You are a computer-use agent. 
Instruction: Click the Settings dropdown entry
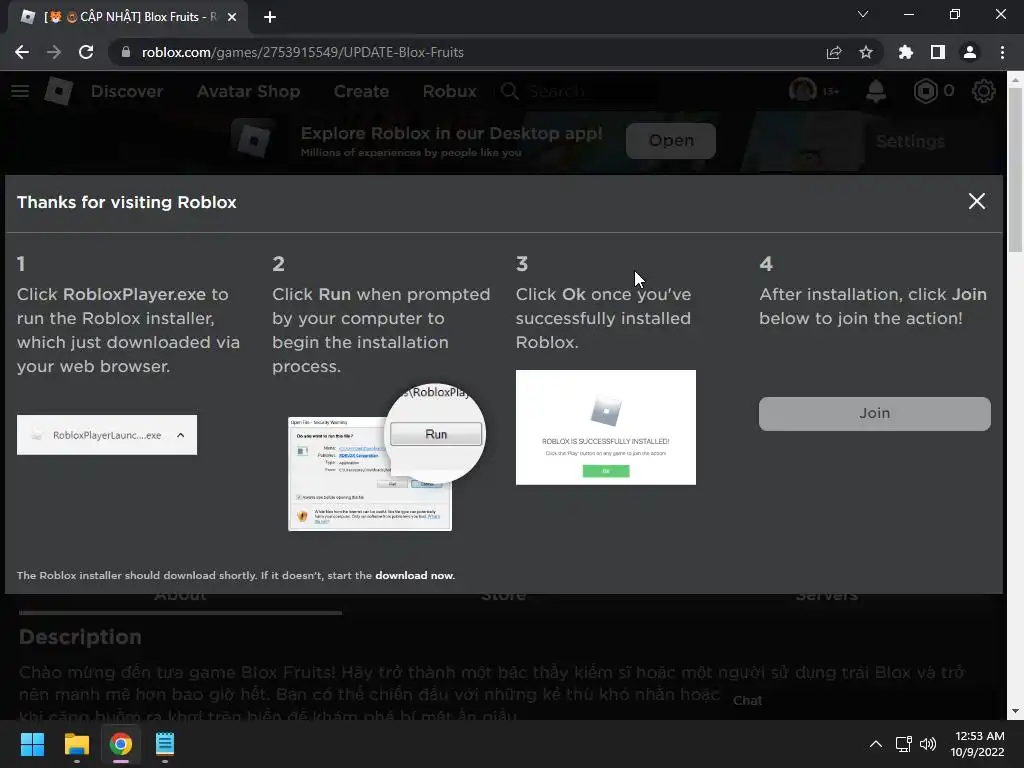[910, 141]
